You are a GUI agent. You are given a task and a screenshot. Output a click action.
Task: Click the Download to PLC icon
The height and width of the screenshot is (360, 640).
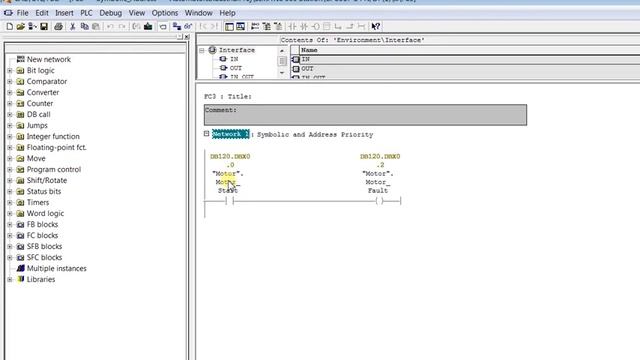(148, 27)
